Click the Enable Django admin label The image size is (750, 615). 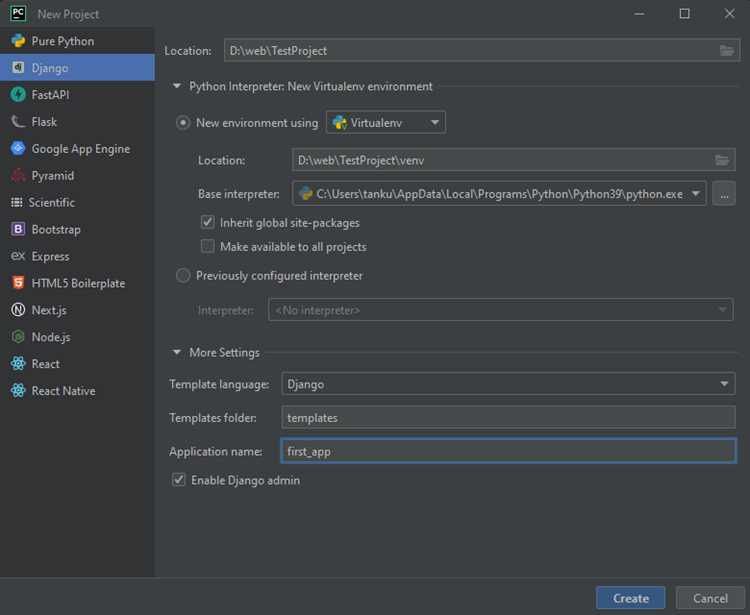click(x=245, y=480)
